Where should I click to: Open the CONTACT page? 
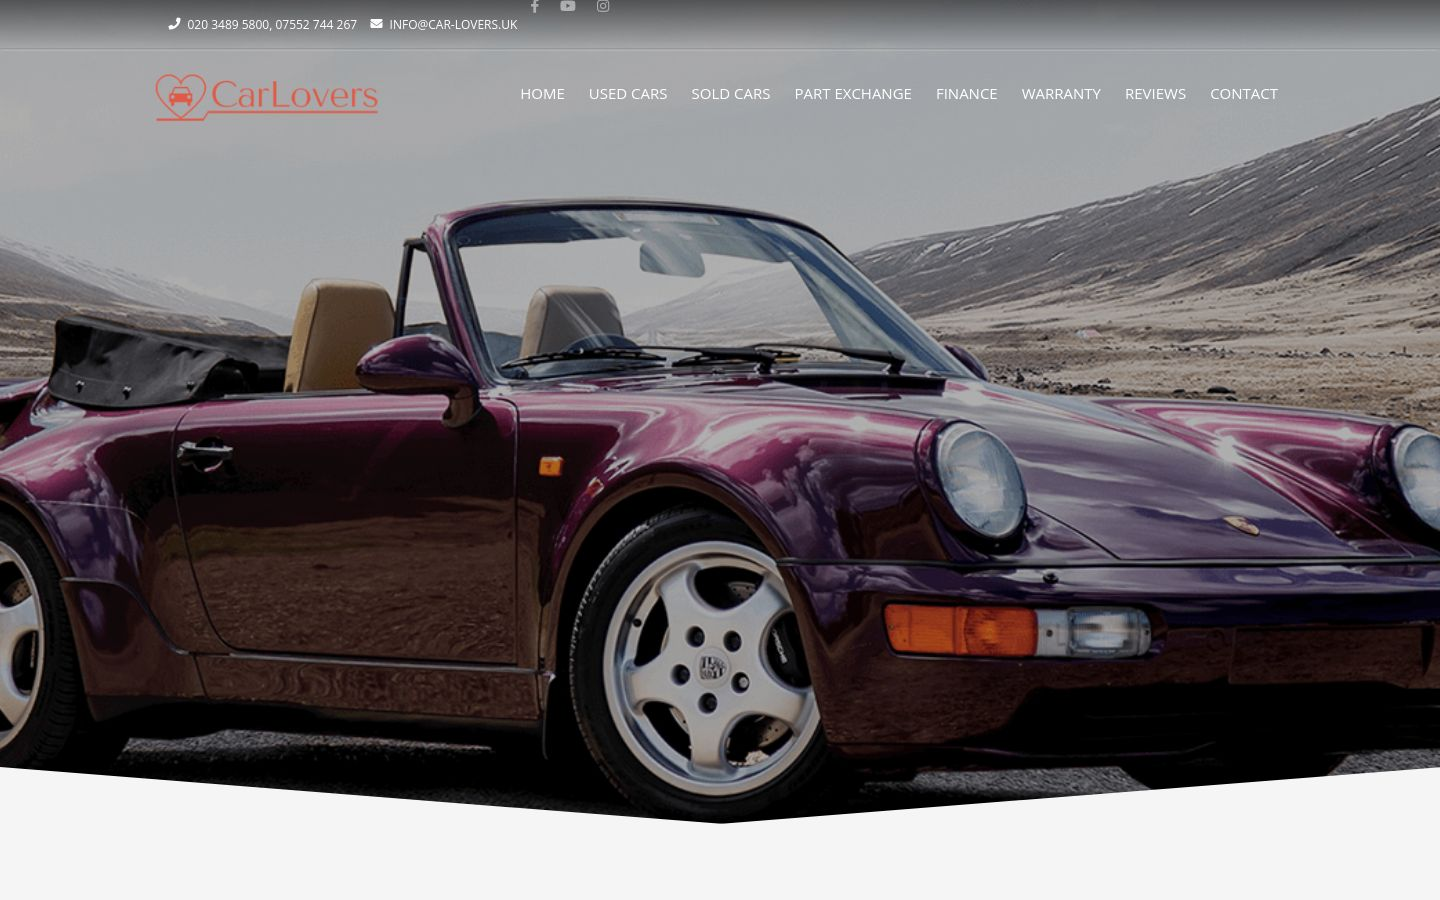click(x=1244, y=93)
